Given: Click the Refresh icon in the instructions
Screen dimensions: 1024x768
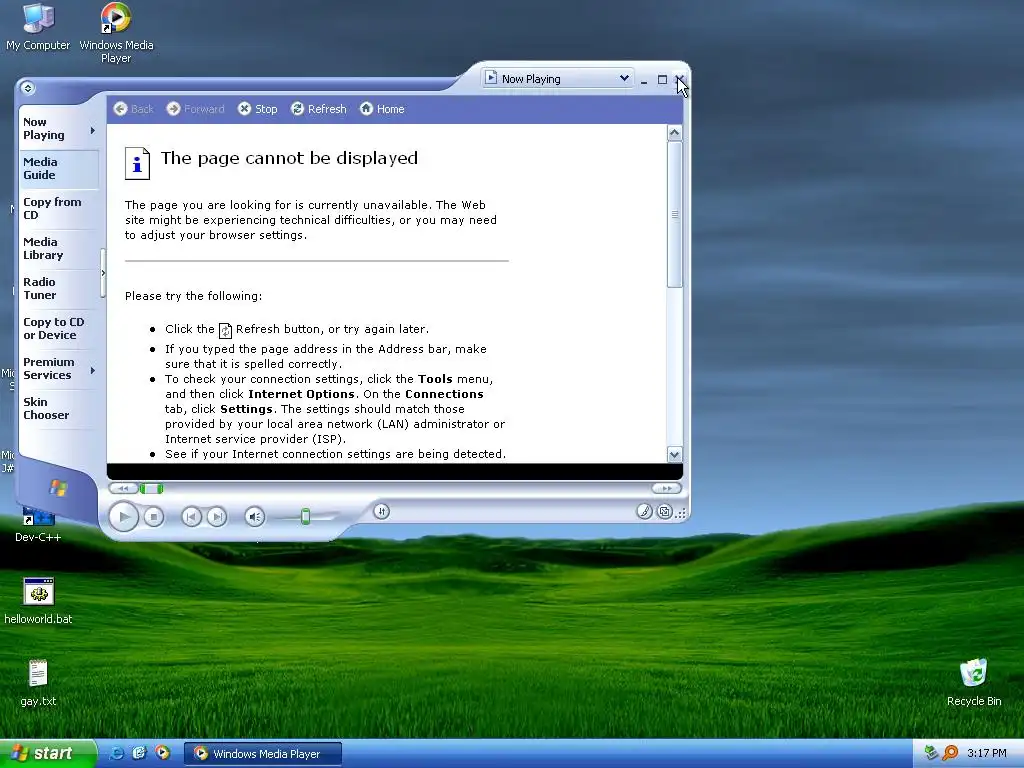Looking at the screenshot, I should [225, 330].
